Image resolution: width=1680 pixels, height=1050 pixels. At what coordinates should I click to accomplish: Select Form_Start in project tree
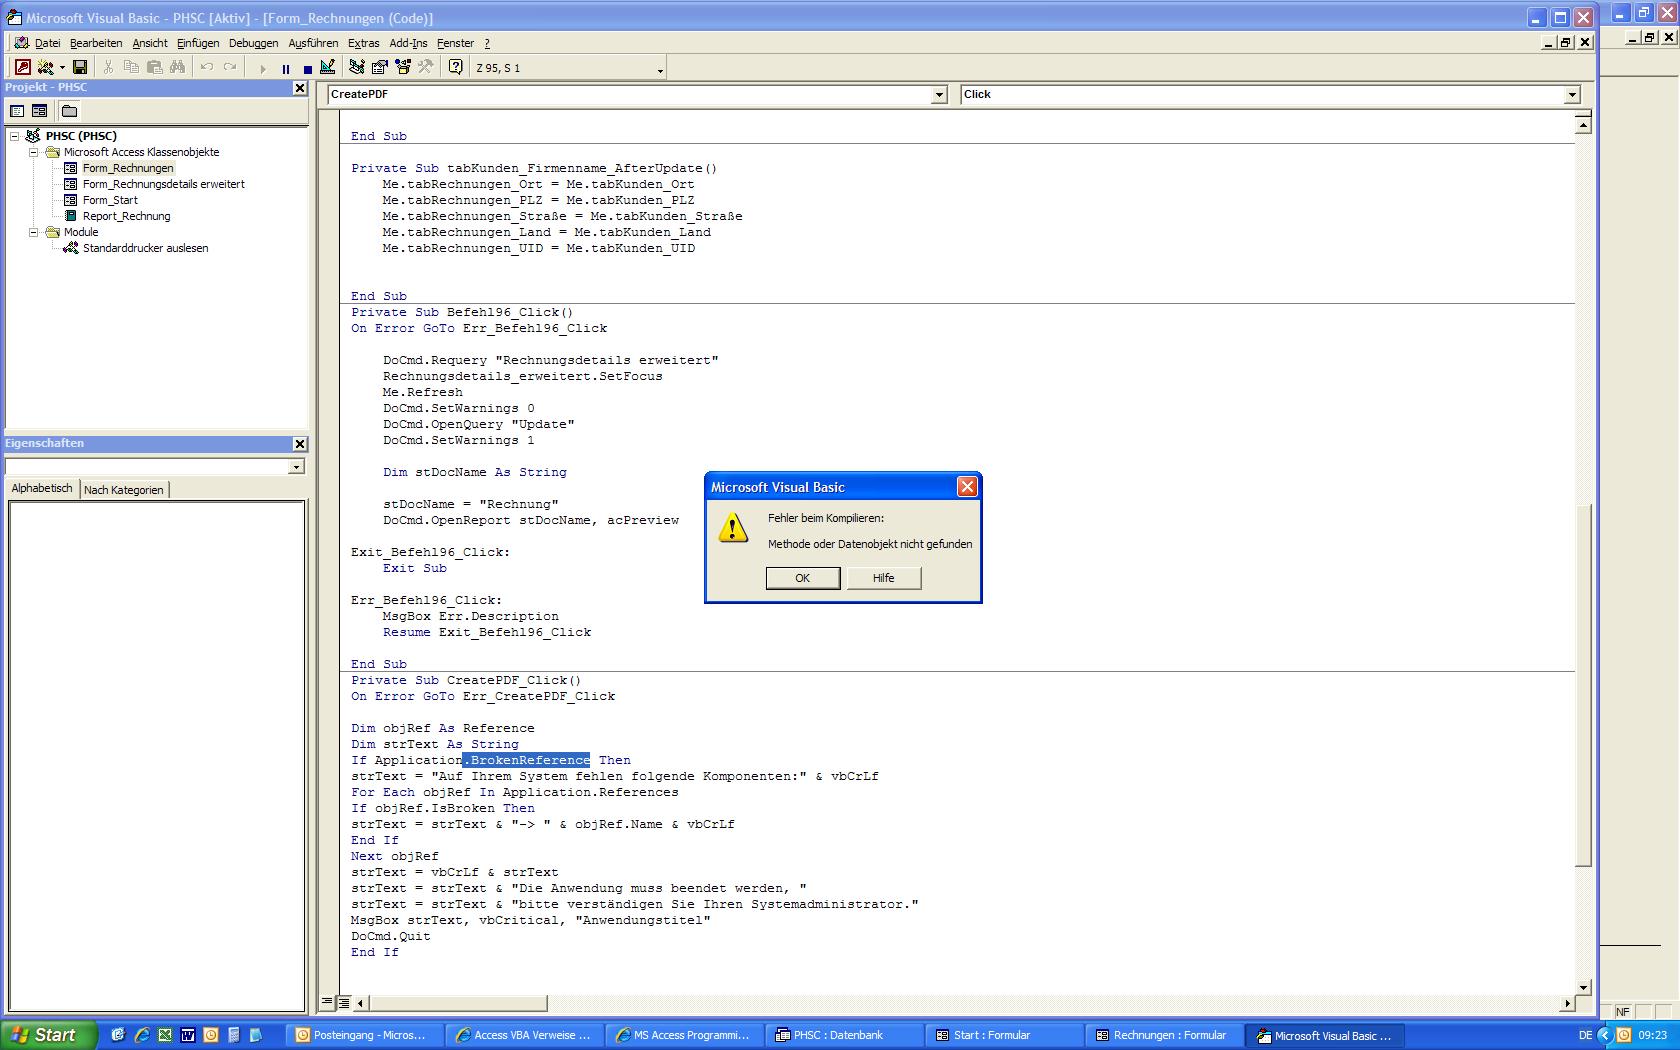pos(110,200)
